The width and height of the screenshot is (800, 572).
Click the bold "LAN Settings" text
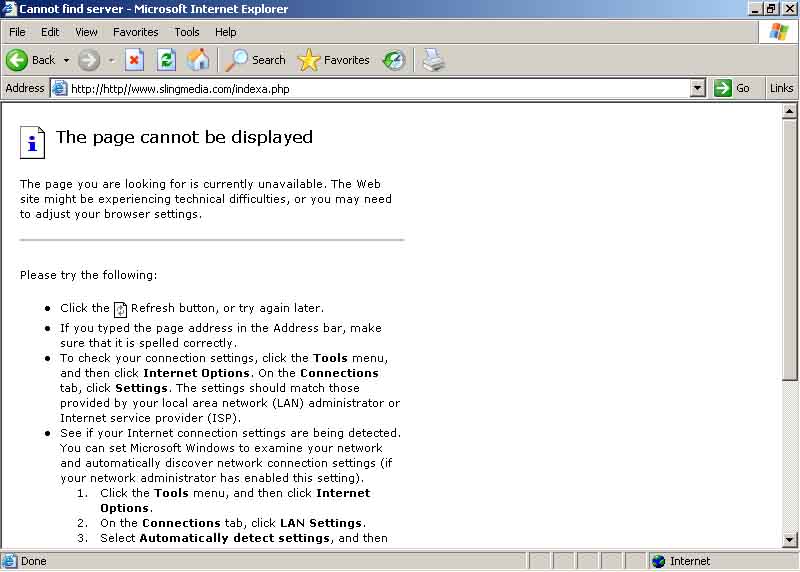point(321,523)
